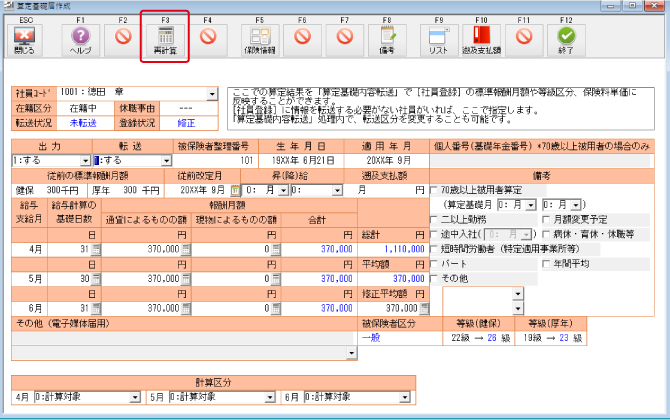Click the ESC 閉じる icon
Viewport: 670px width, 420px height.
coord(24,36)
